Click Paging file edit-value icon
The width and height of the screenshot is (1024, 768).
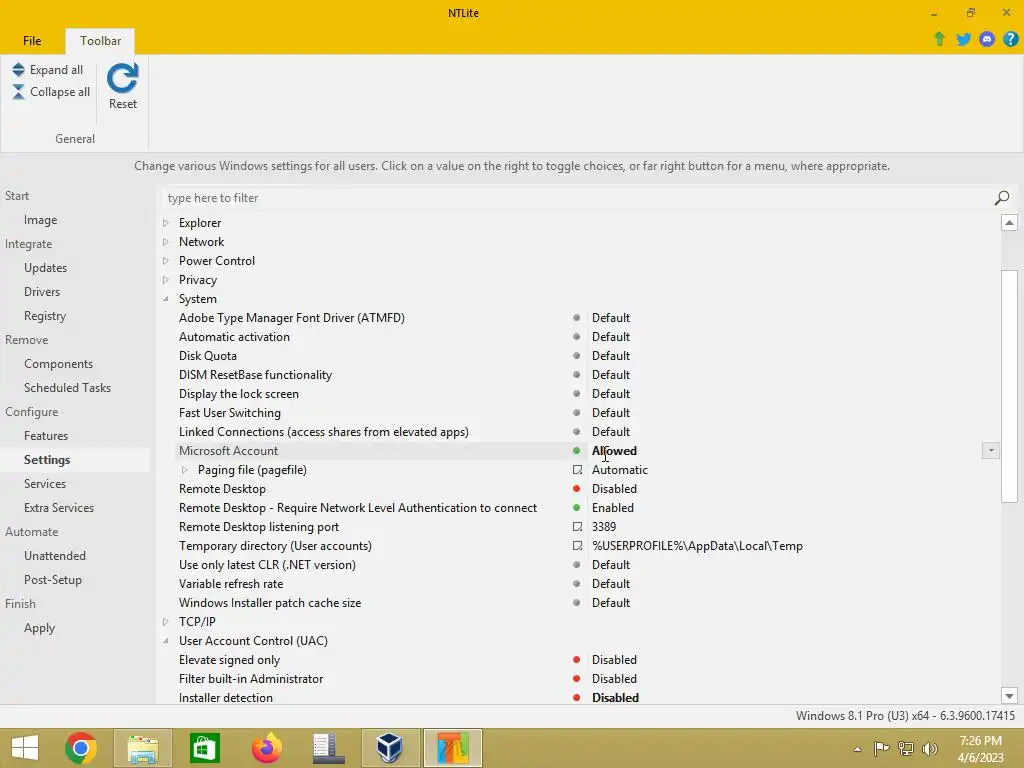[577, 470]
